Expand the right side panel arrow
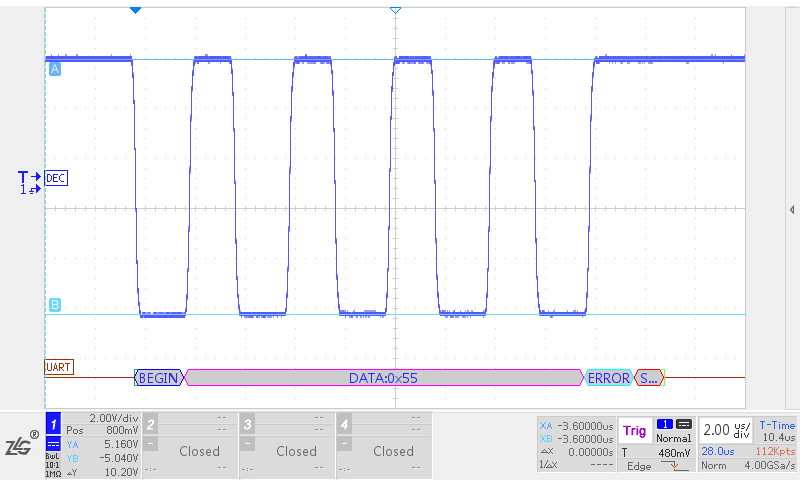 click(791, 209)
